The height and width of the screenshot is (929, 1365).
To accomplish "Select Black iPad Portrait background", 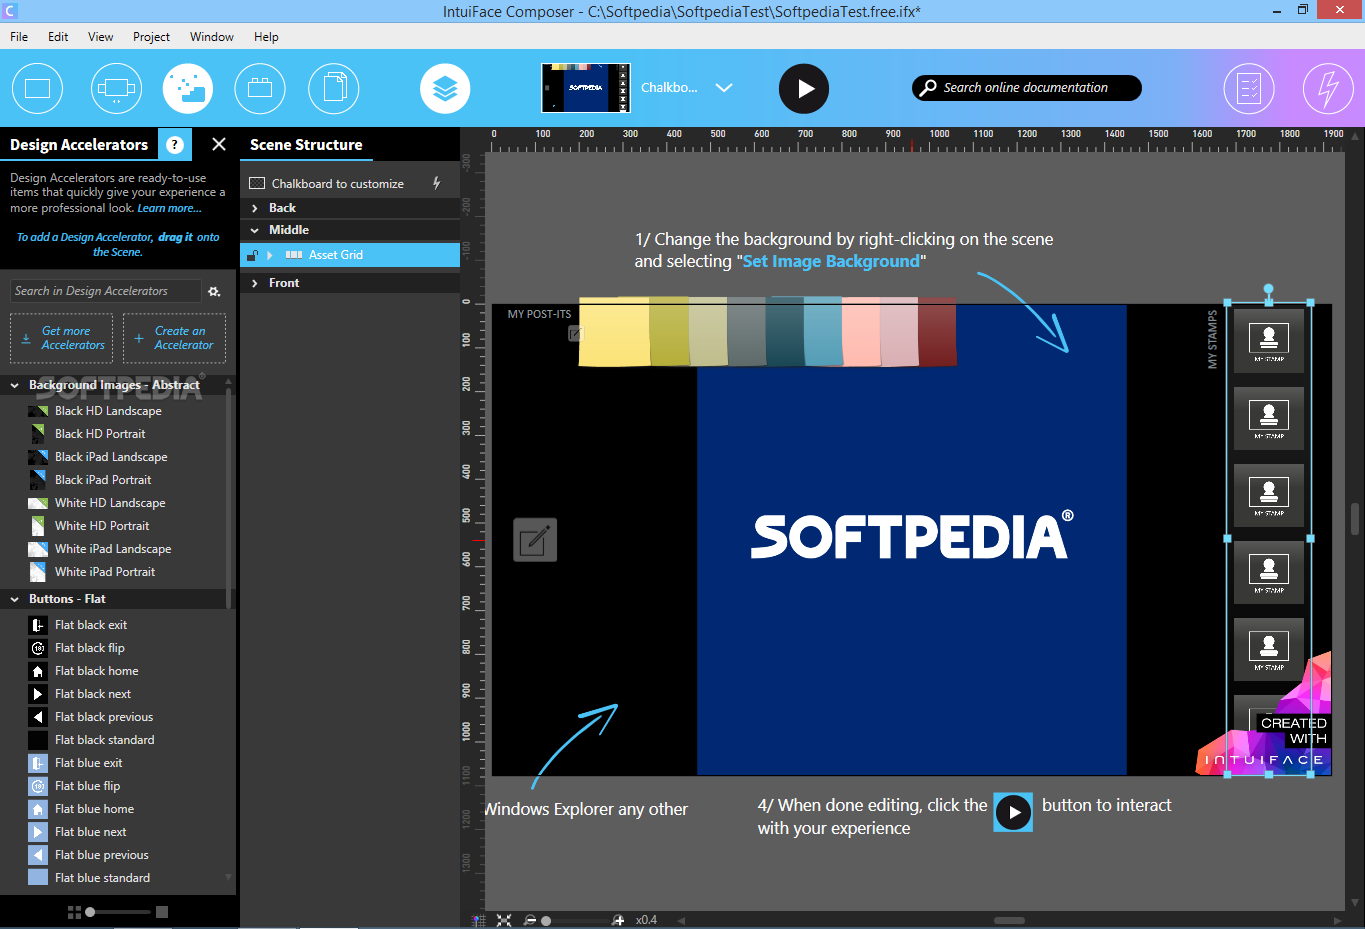I will click(x=90, y=480).
